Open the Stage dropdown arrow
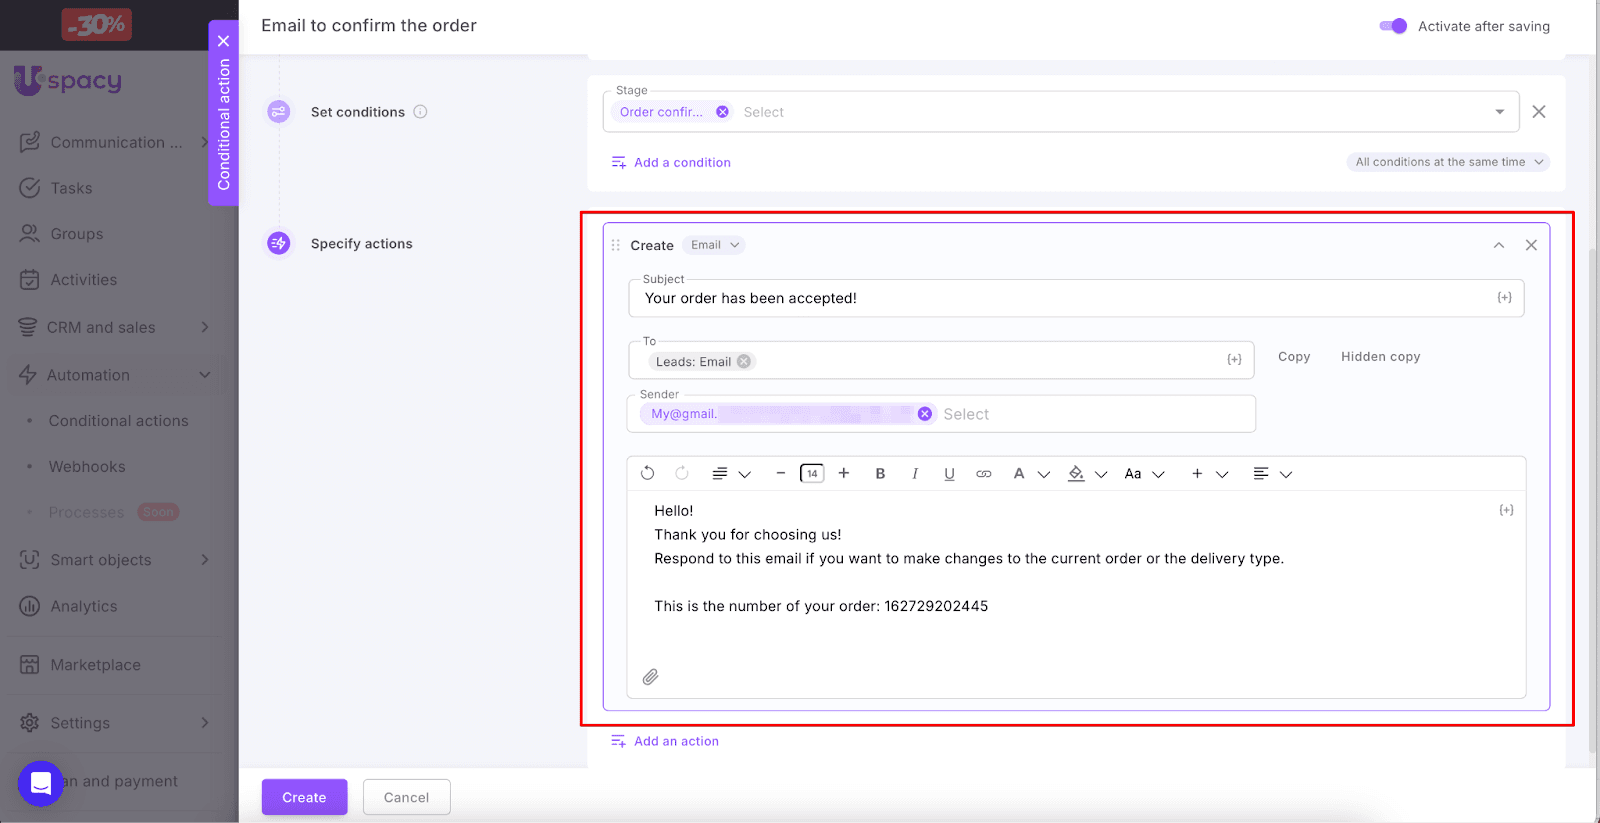Image resolution: width=1600 pixels, height=823 pixels. 1499,112
